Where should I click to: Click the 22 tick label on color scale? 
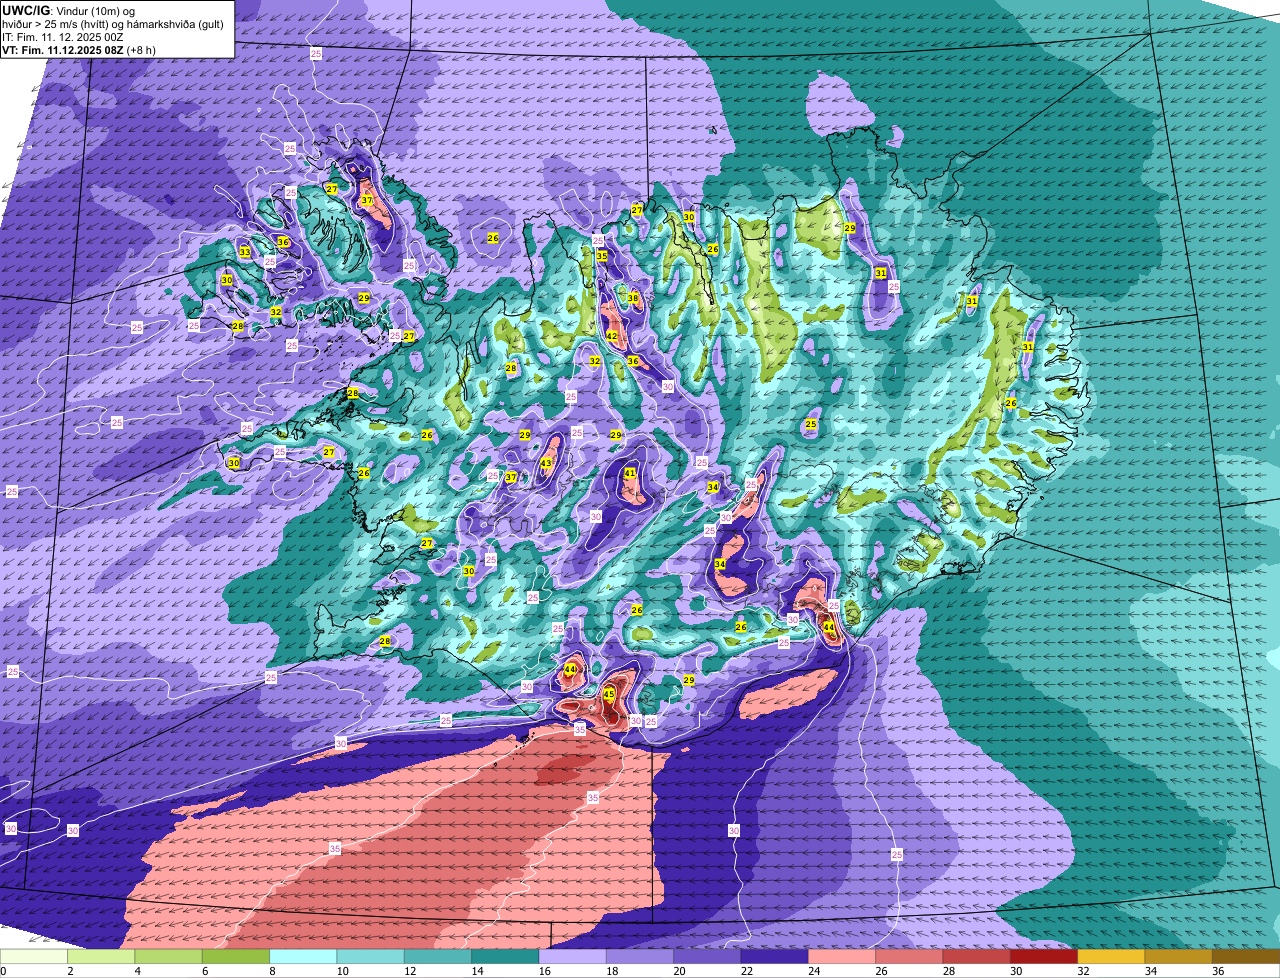(746, 970)
